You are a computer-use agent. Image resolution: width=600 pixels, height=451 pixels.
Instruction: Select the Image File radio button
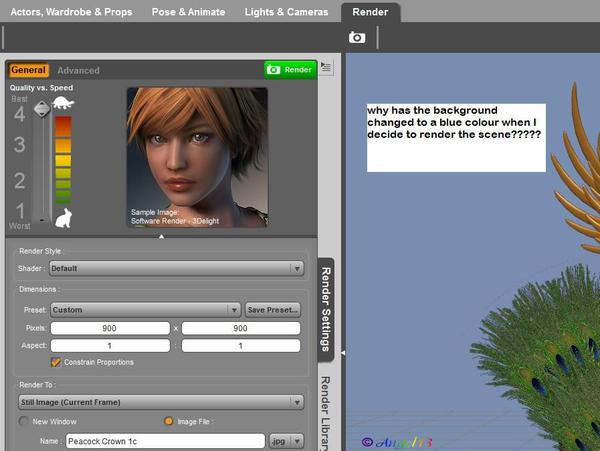(x=168, y=421)
